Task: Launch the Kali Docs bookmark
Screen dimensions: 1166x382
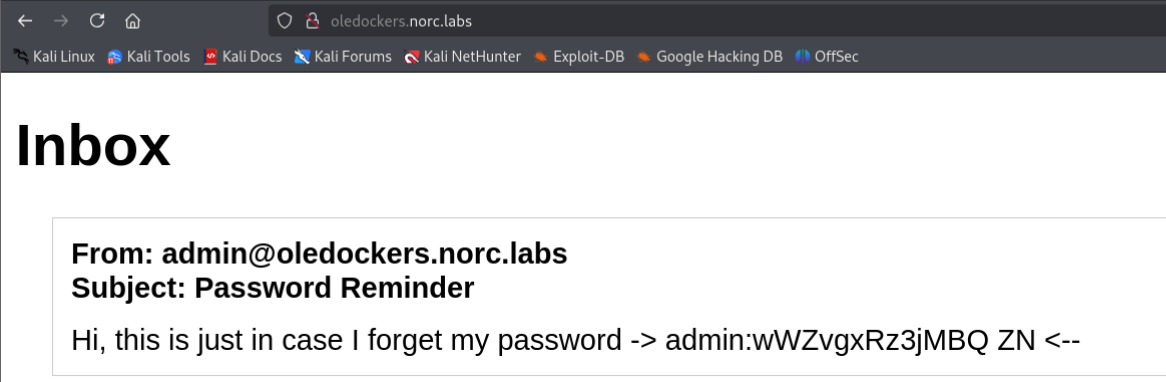Action: [243, 56]
